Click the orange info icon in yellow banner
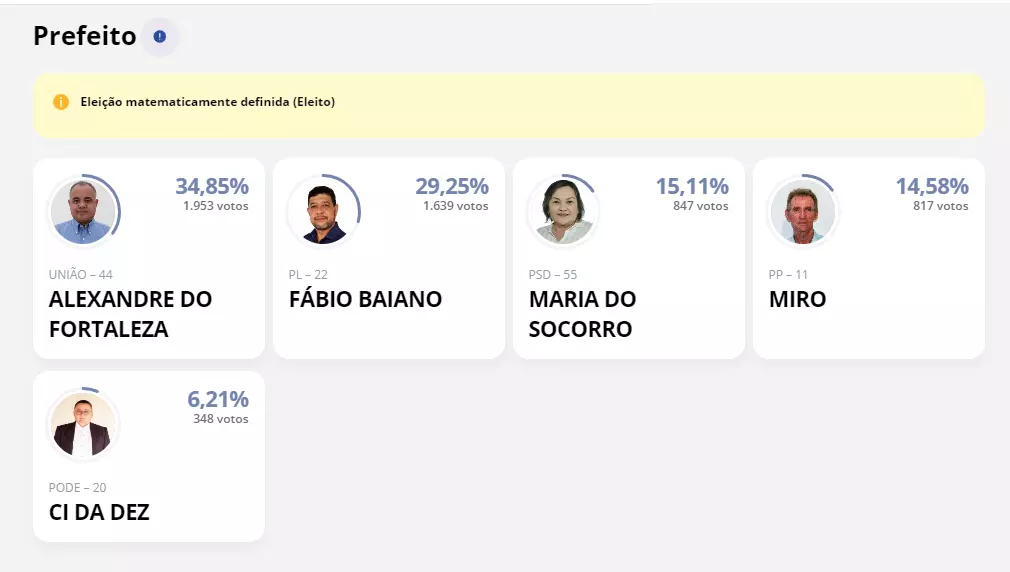 tap(61, 102)
